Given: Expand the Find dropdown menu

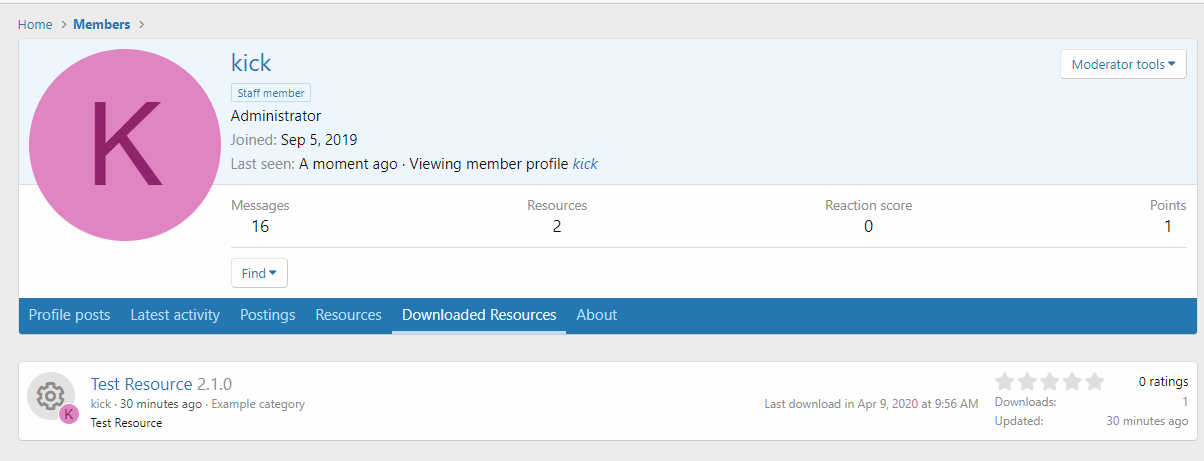Looking at the screenshot, I should coord(259,273).
